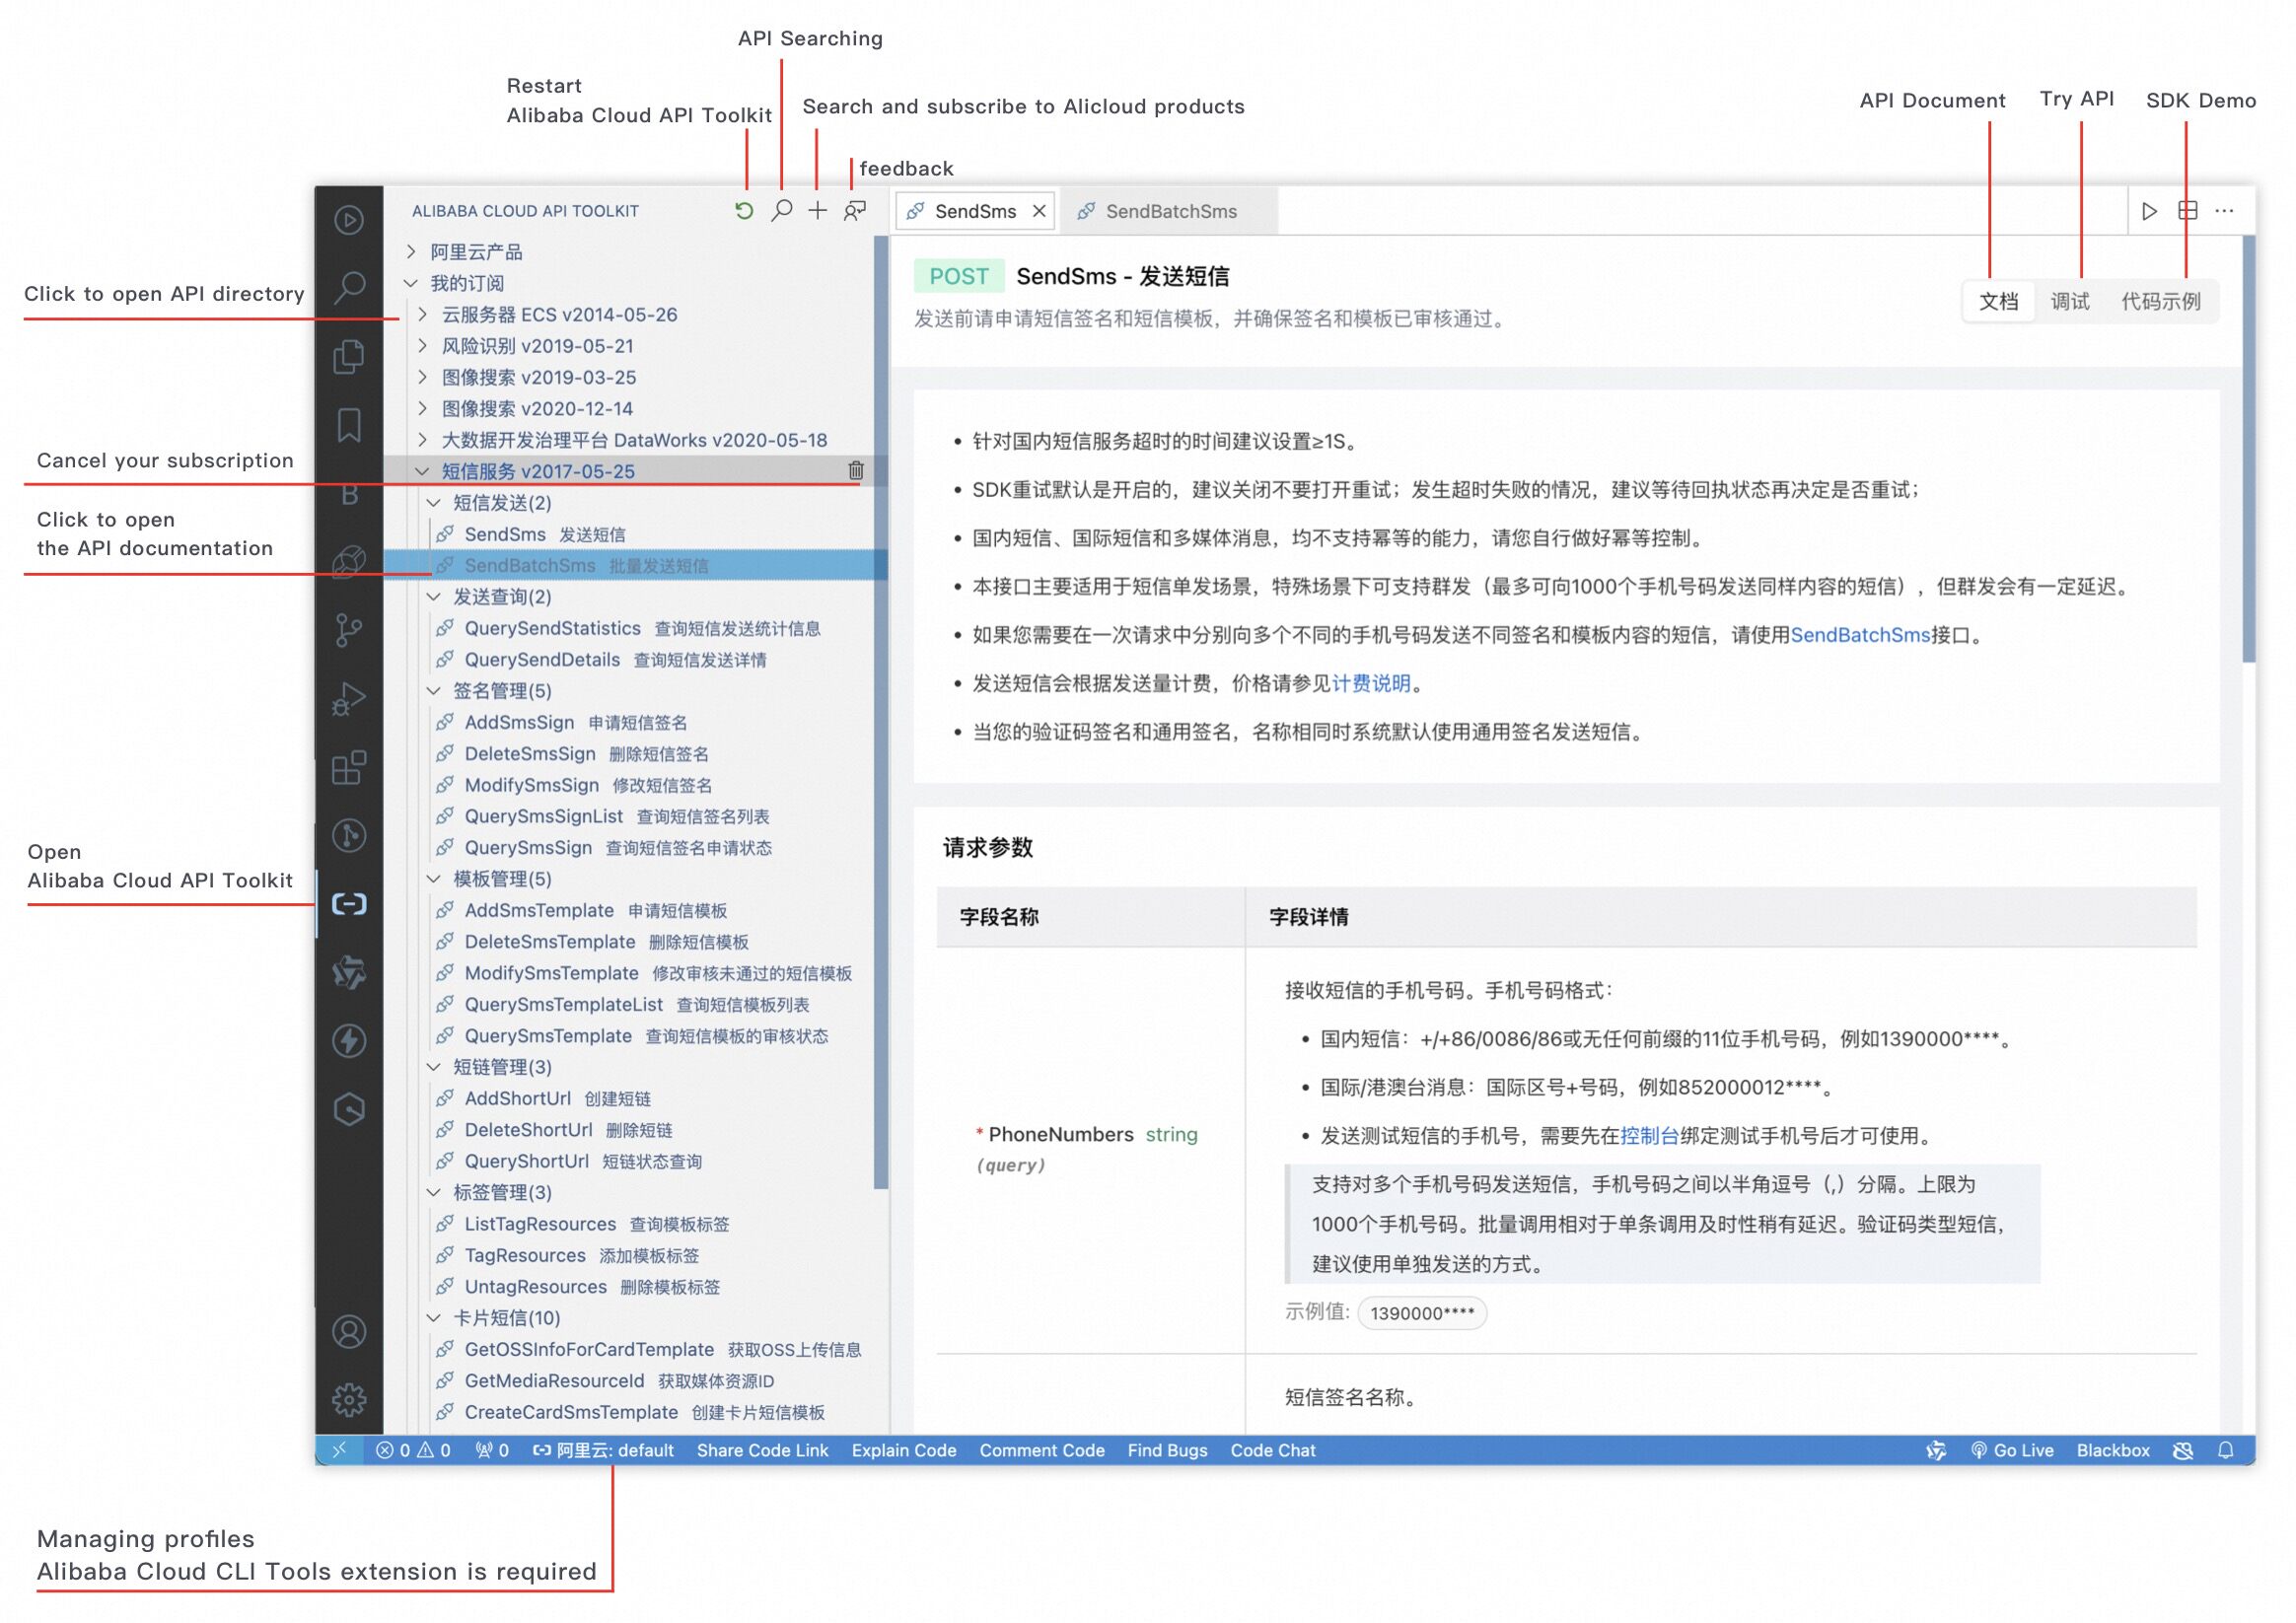Restart Alibaba Cloud API Toolkit via refresh icon
The height and width of the screenshot is (1623, 2296).
point(744,211)
